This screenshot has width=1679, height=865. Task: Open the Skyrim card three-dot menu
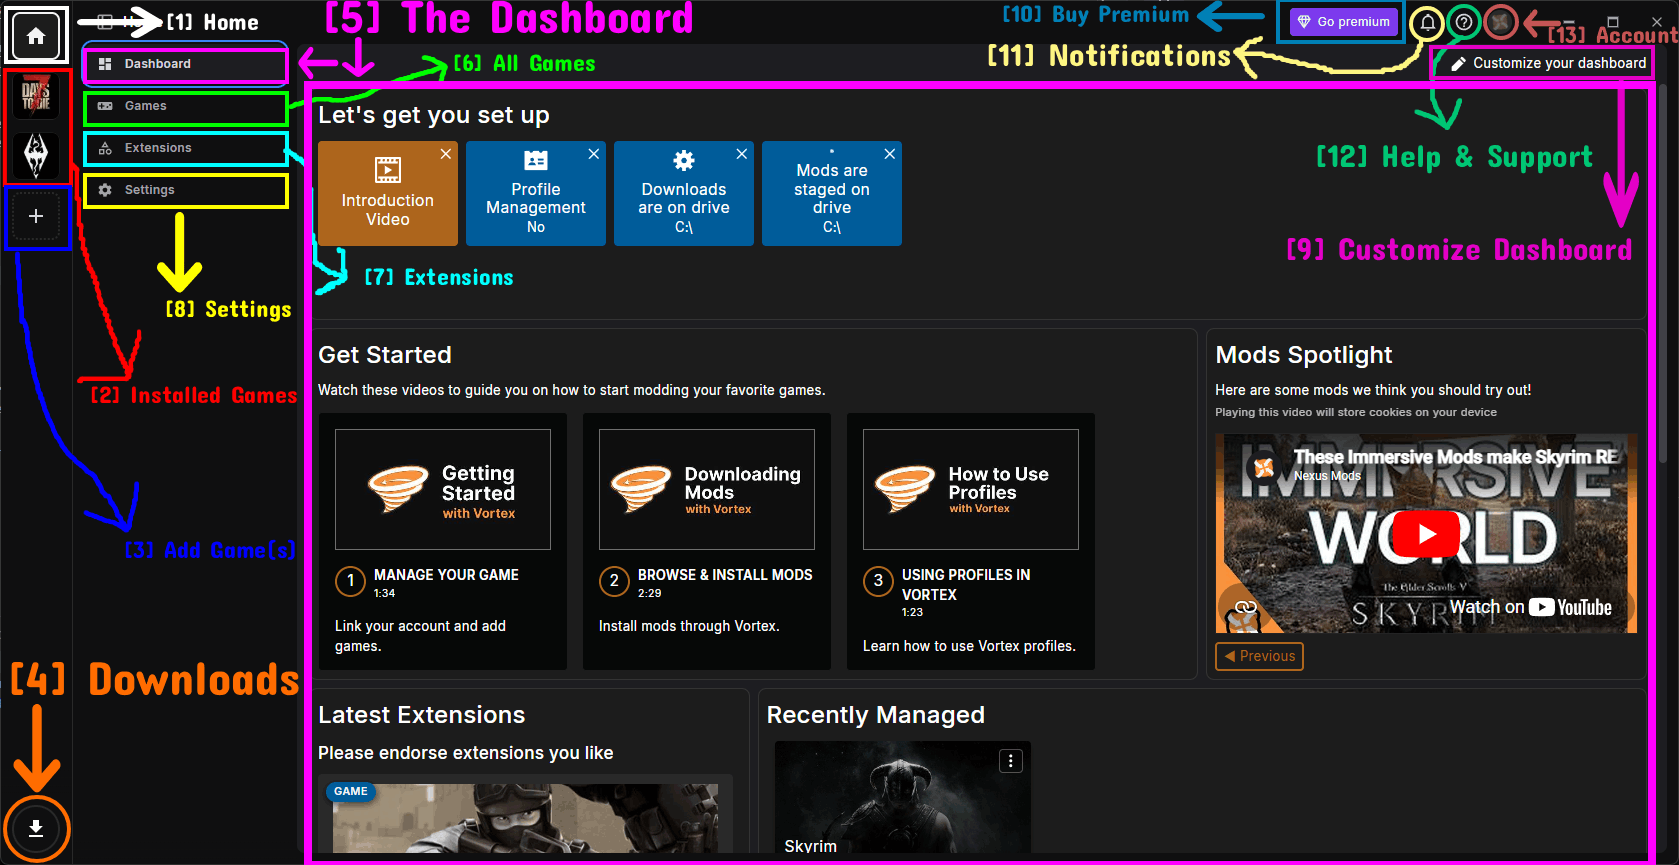(x=1011, y=761)
